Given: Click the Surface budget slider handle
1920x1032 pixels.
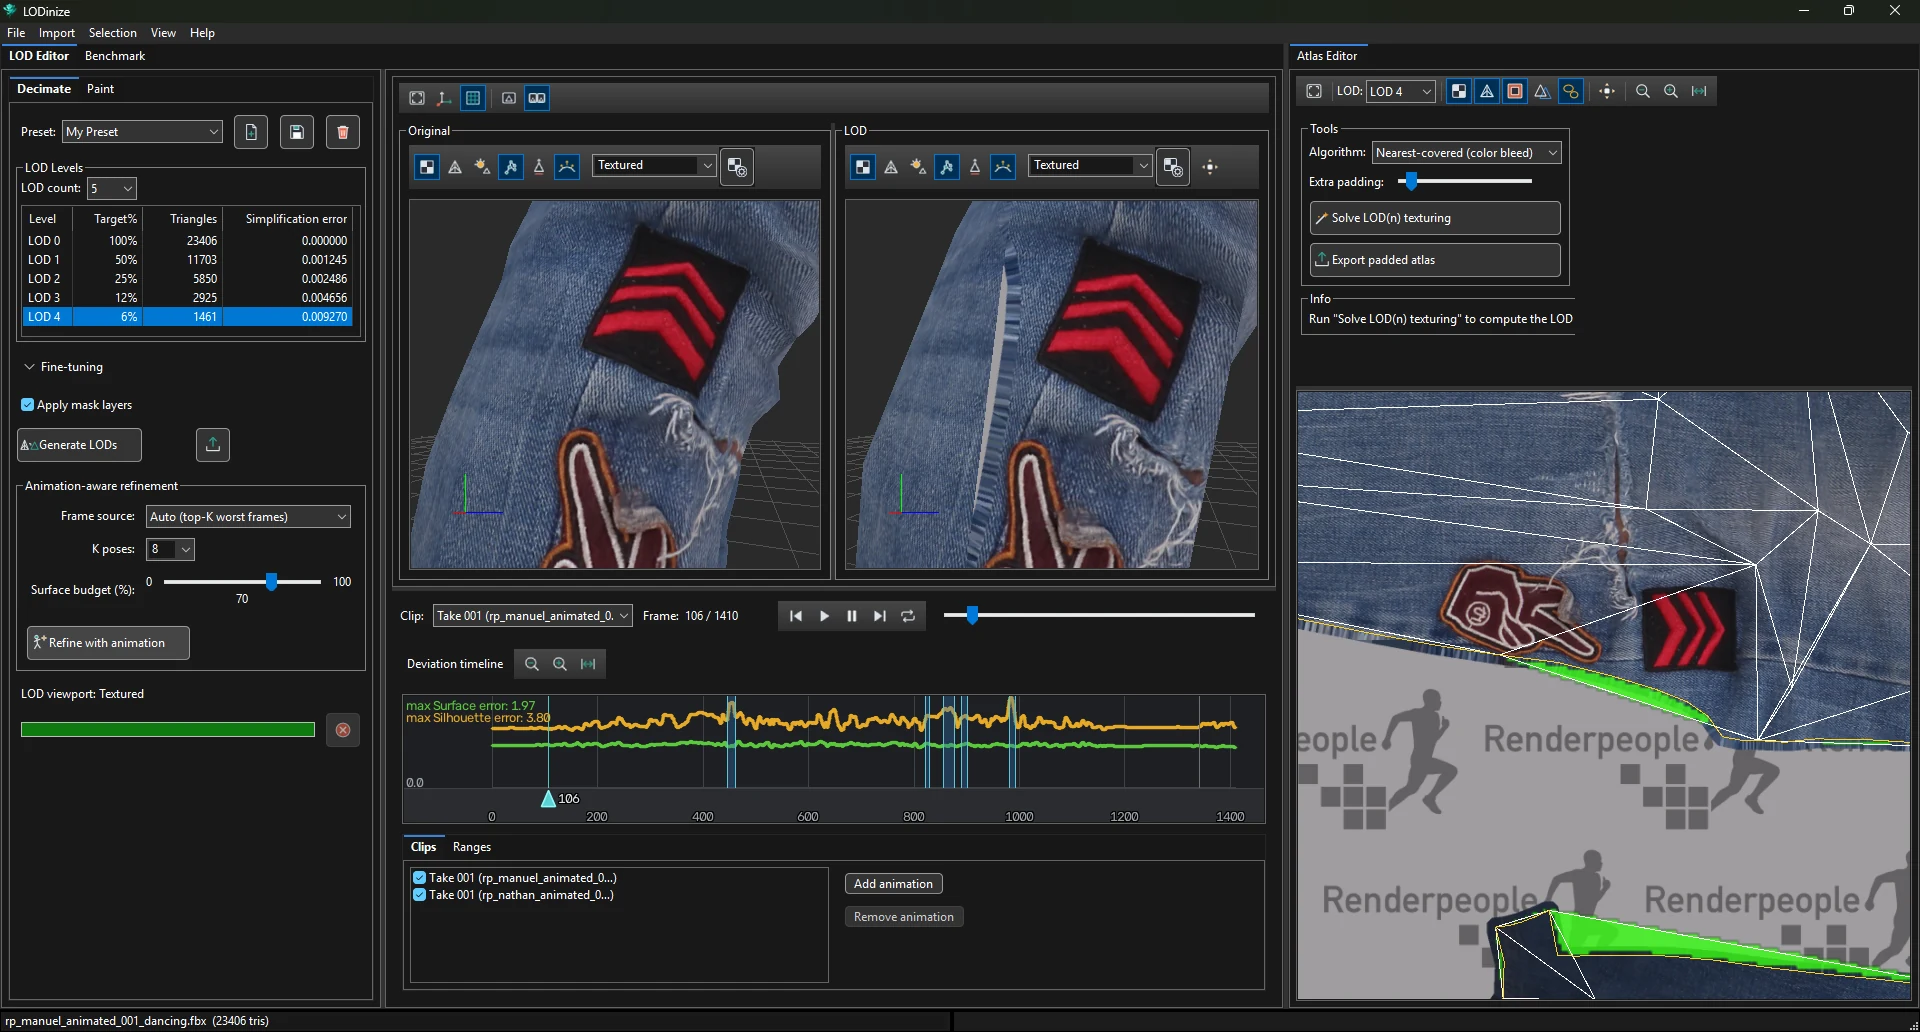Looking at the screenshot, I should tap(271, 582).
